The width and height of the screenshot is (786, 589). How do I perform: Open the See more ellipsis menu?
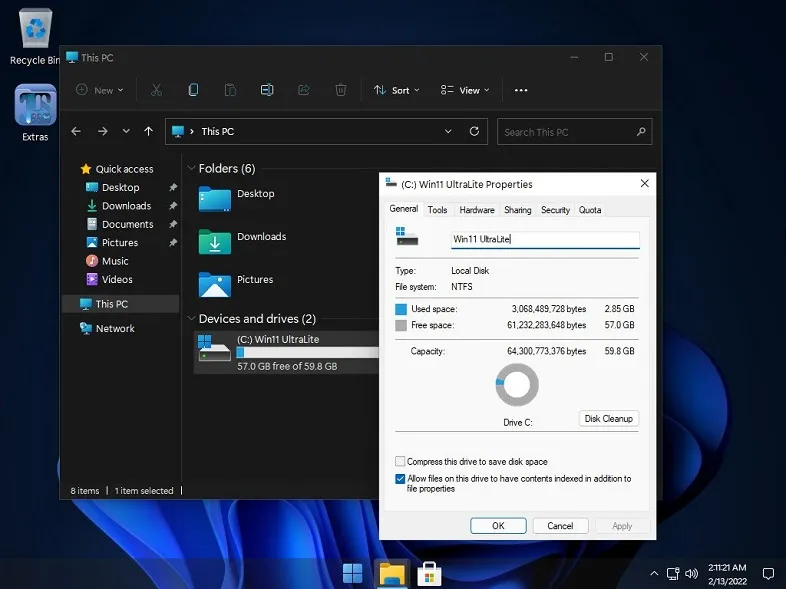pos(521,90)
